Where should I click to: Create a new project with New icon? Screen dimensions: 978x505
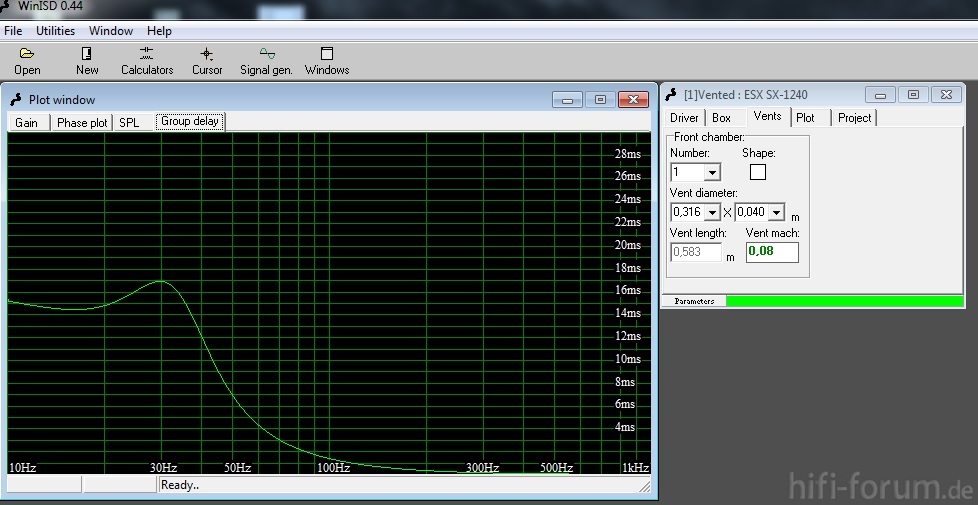coord(87,54)
